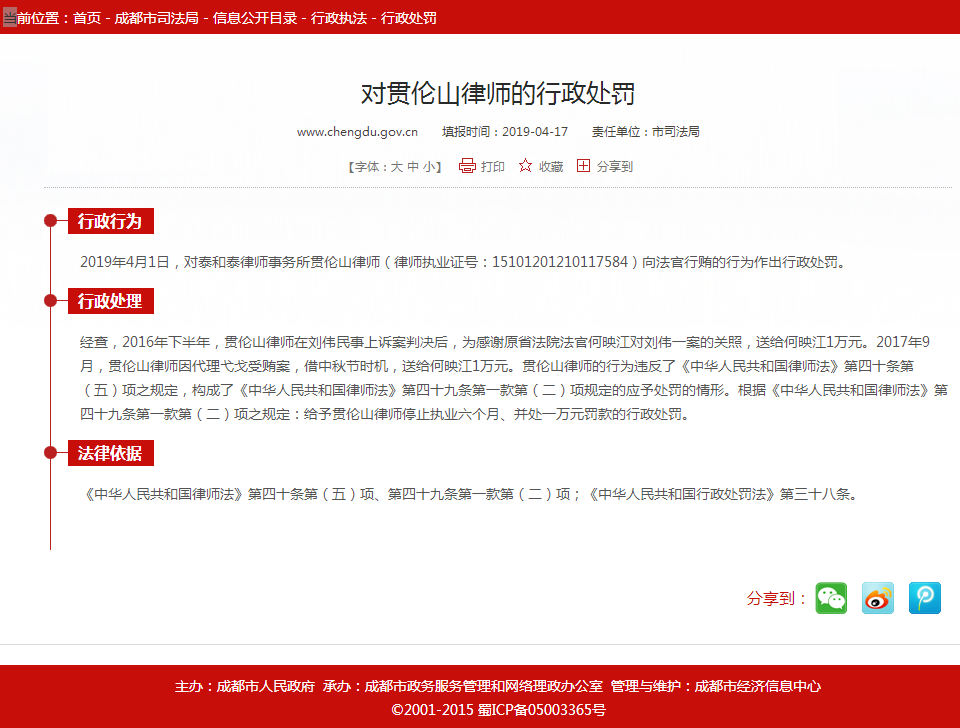Navigate to 信息公开目录 in breadcrumb
This screenshot has width=960, height=728.
click(255, 18)
